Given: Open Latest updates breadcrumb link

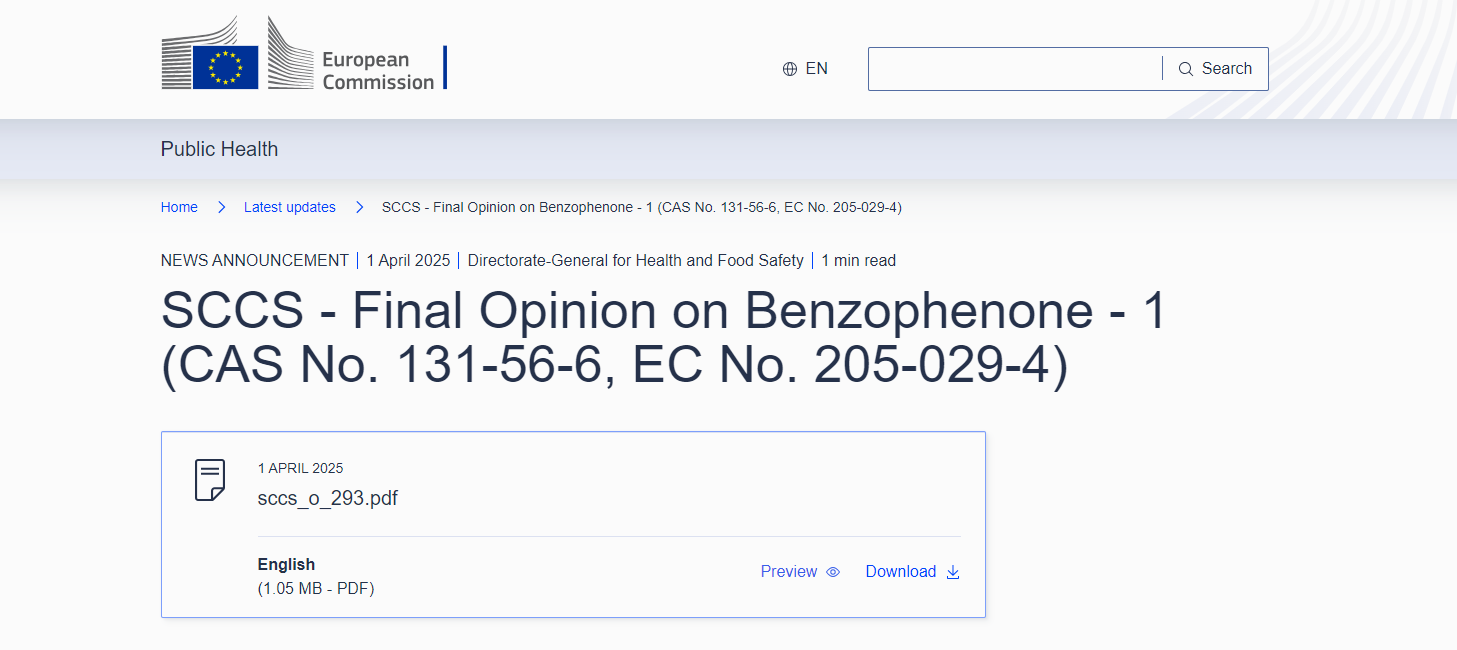Looking at the screenshot, I should pyautogui.click(x=290, y=207).
